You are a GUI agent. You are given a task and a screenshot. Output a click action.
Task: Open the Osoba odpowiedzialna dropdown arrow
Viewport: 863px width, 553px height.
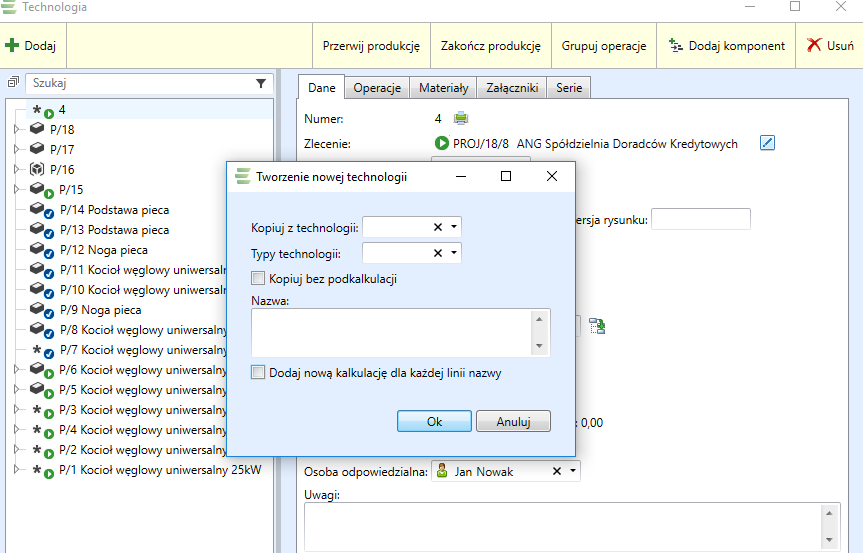coord(572,471)
